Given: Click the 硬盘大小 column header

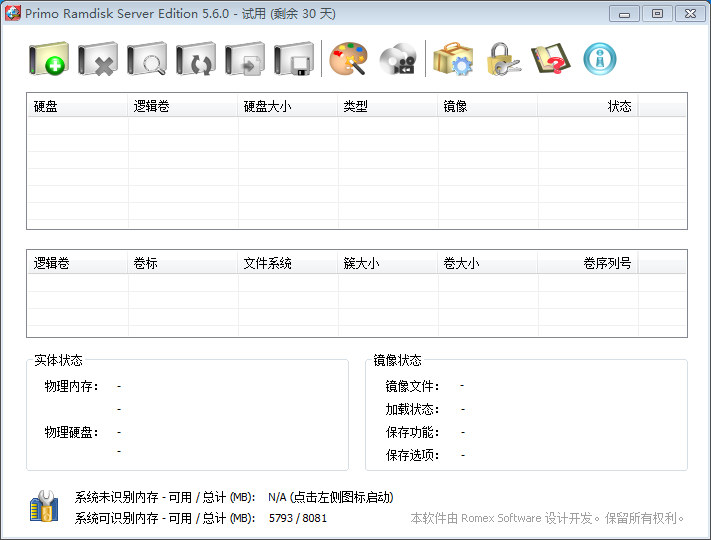Looking at the screenshot, I should coord(287,106).
